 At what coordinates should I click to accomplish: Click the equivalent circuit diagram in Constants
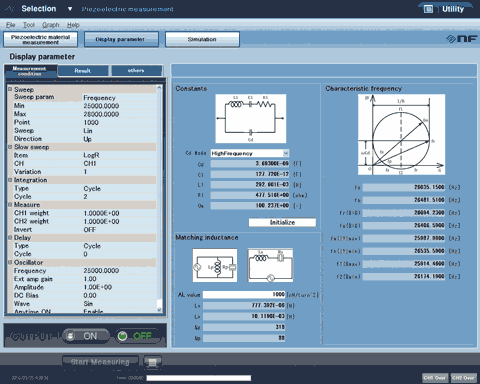coord(251,119)
